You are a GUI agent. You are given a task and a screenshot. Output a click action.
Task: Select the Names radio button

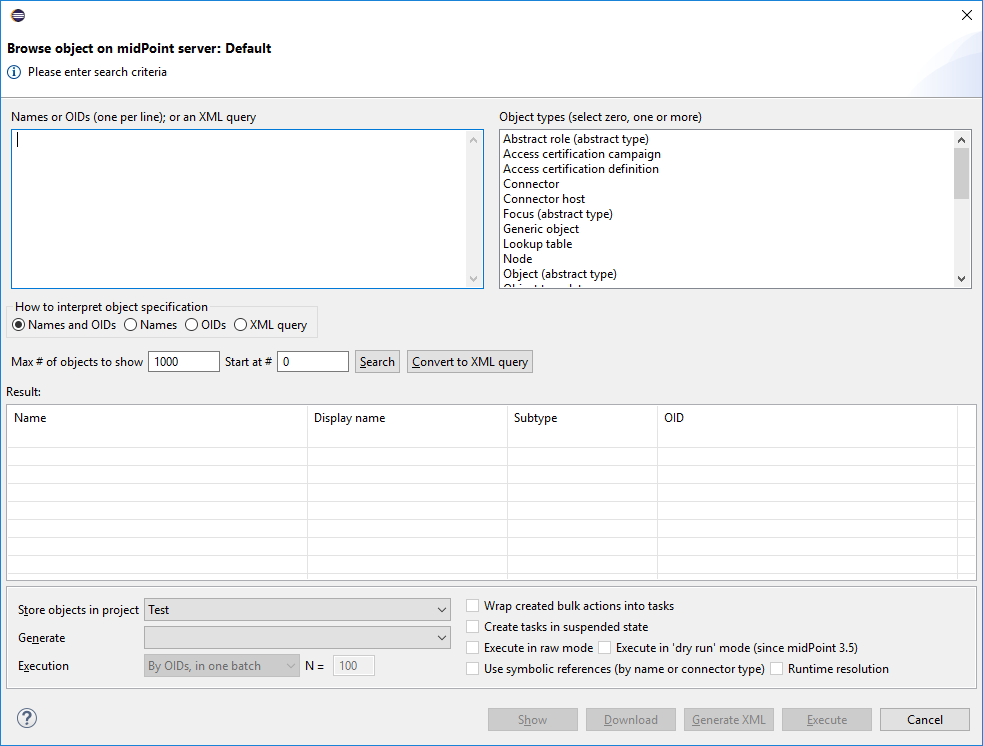[x=131, y=325]
